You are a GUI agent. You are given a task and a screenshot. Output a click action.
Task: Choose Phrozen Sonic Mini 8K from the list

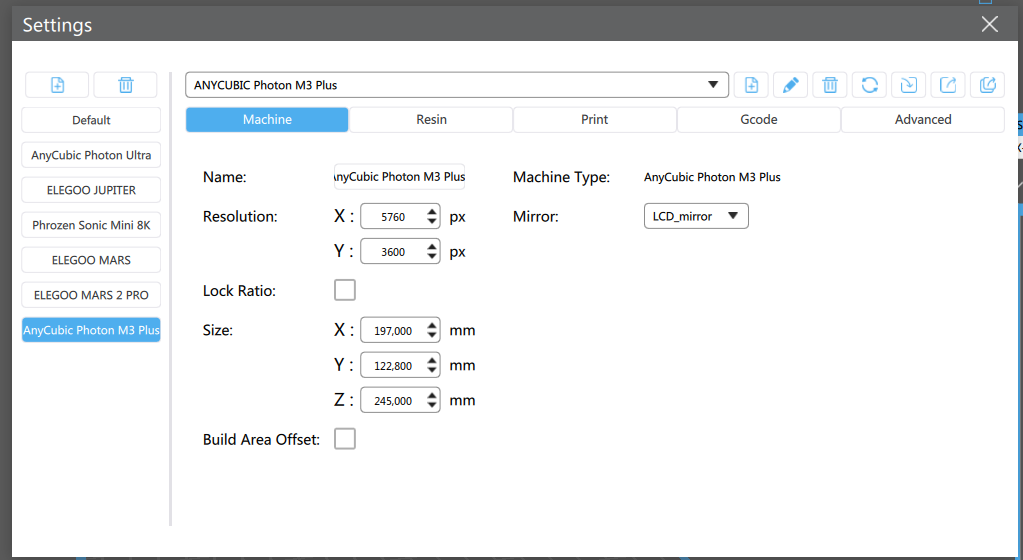click(x=91, y=225)
